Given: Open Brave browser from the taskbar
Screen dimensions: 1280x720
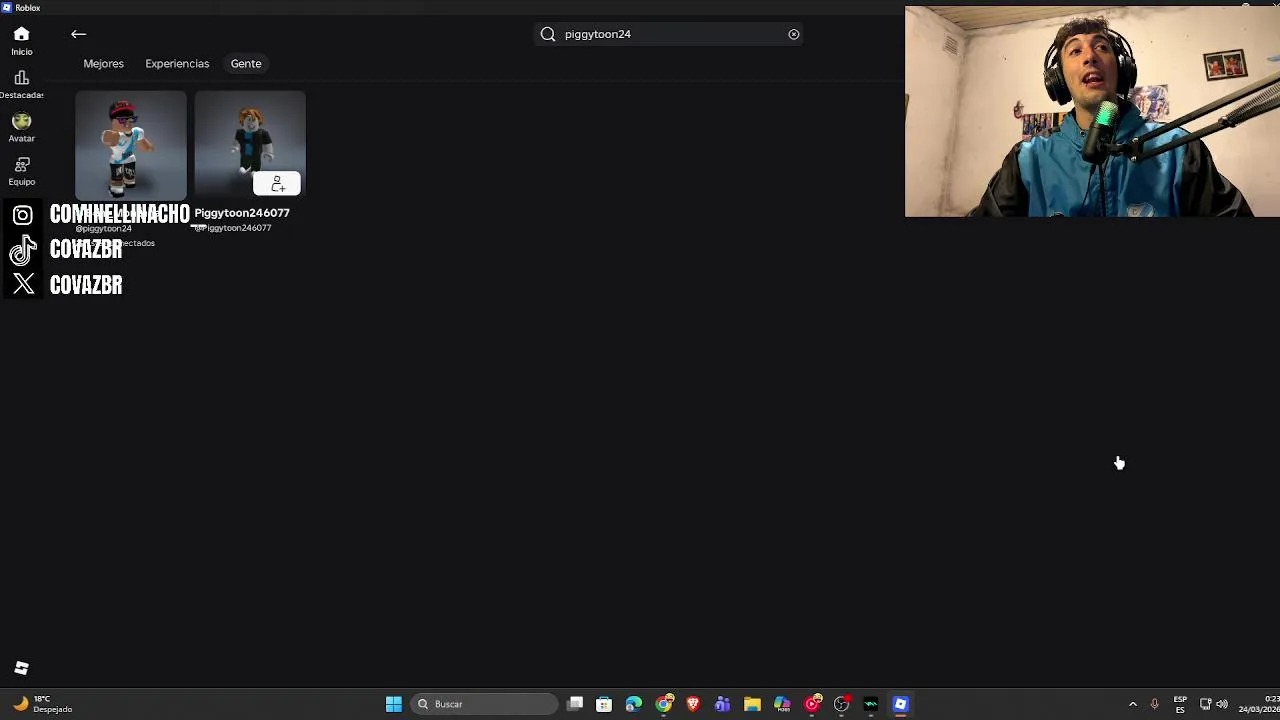Looking at the screenshot, I should point(693,704).
